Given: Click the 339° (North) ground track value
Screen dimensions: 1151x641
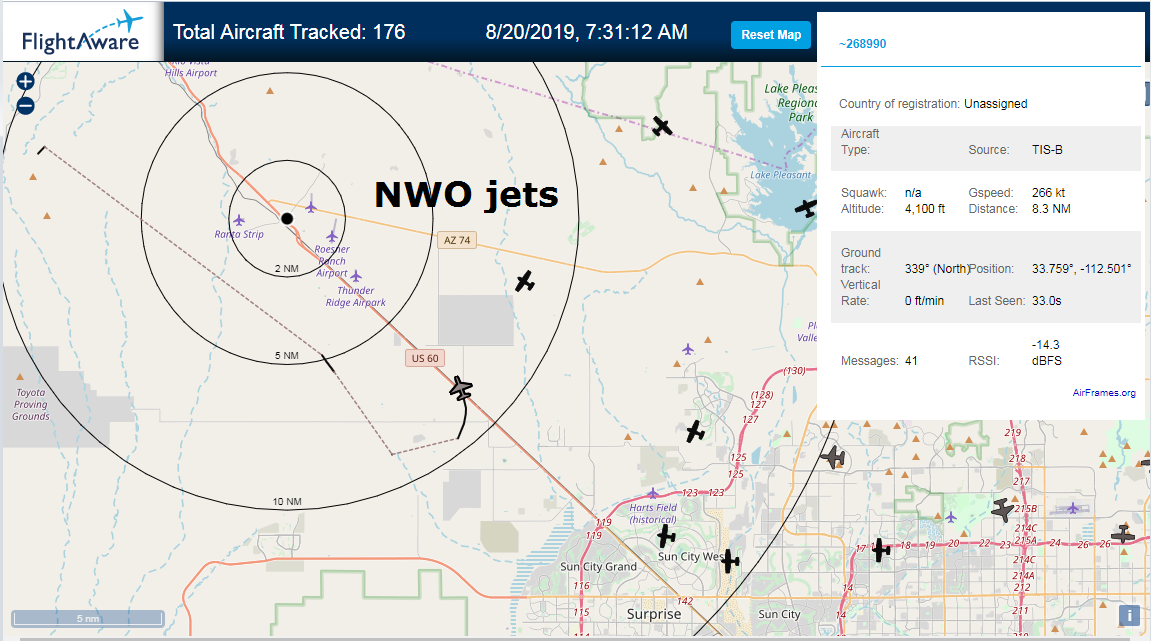Looking at the screenshot, I should click(x=937, y=269).
